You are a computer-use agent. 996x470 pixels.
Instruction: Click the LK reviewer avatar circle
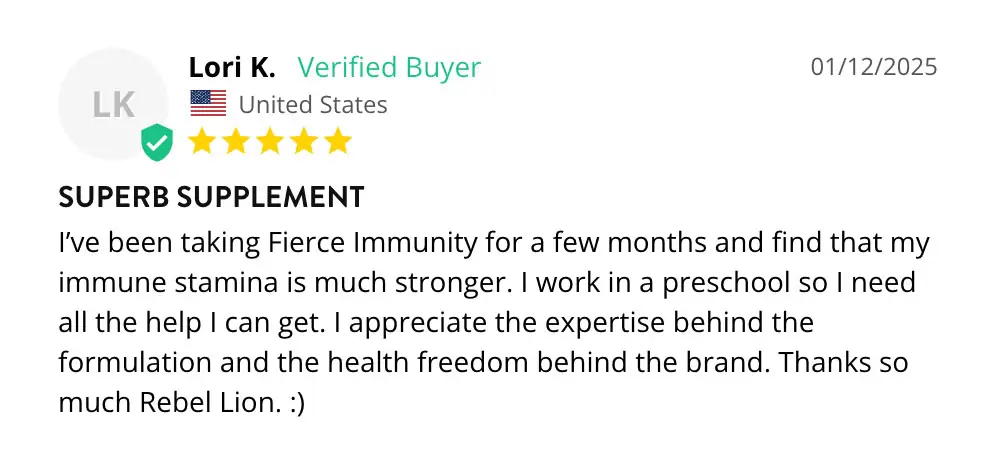pyautogui.click(x=112, y=105)
